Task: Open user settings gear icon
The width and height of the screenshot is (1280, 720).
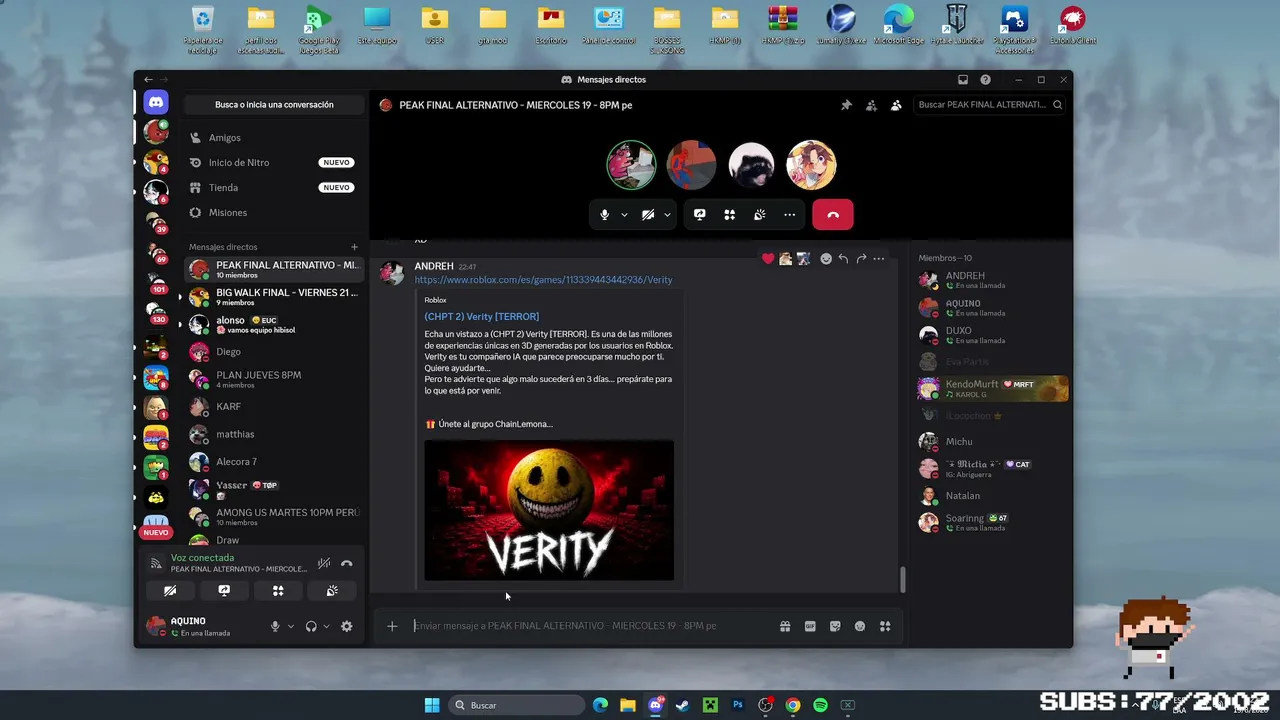Action: point(346,626)
